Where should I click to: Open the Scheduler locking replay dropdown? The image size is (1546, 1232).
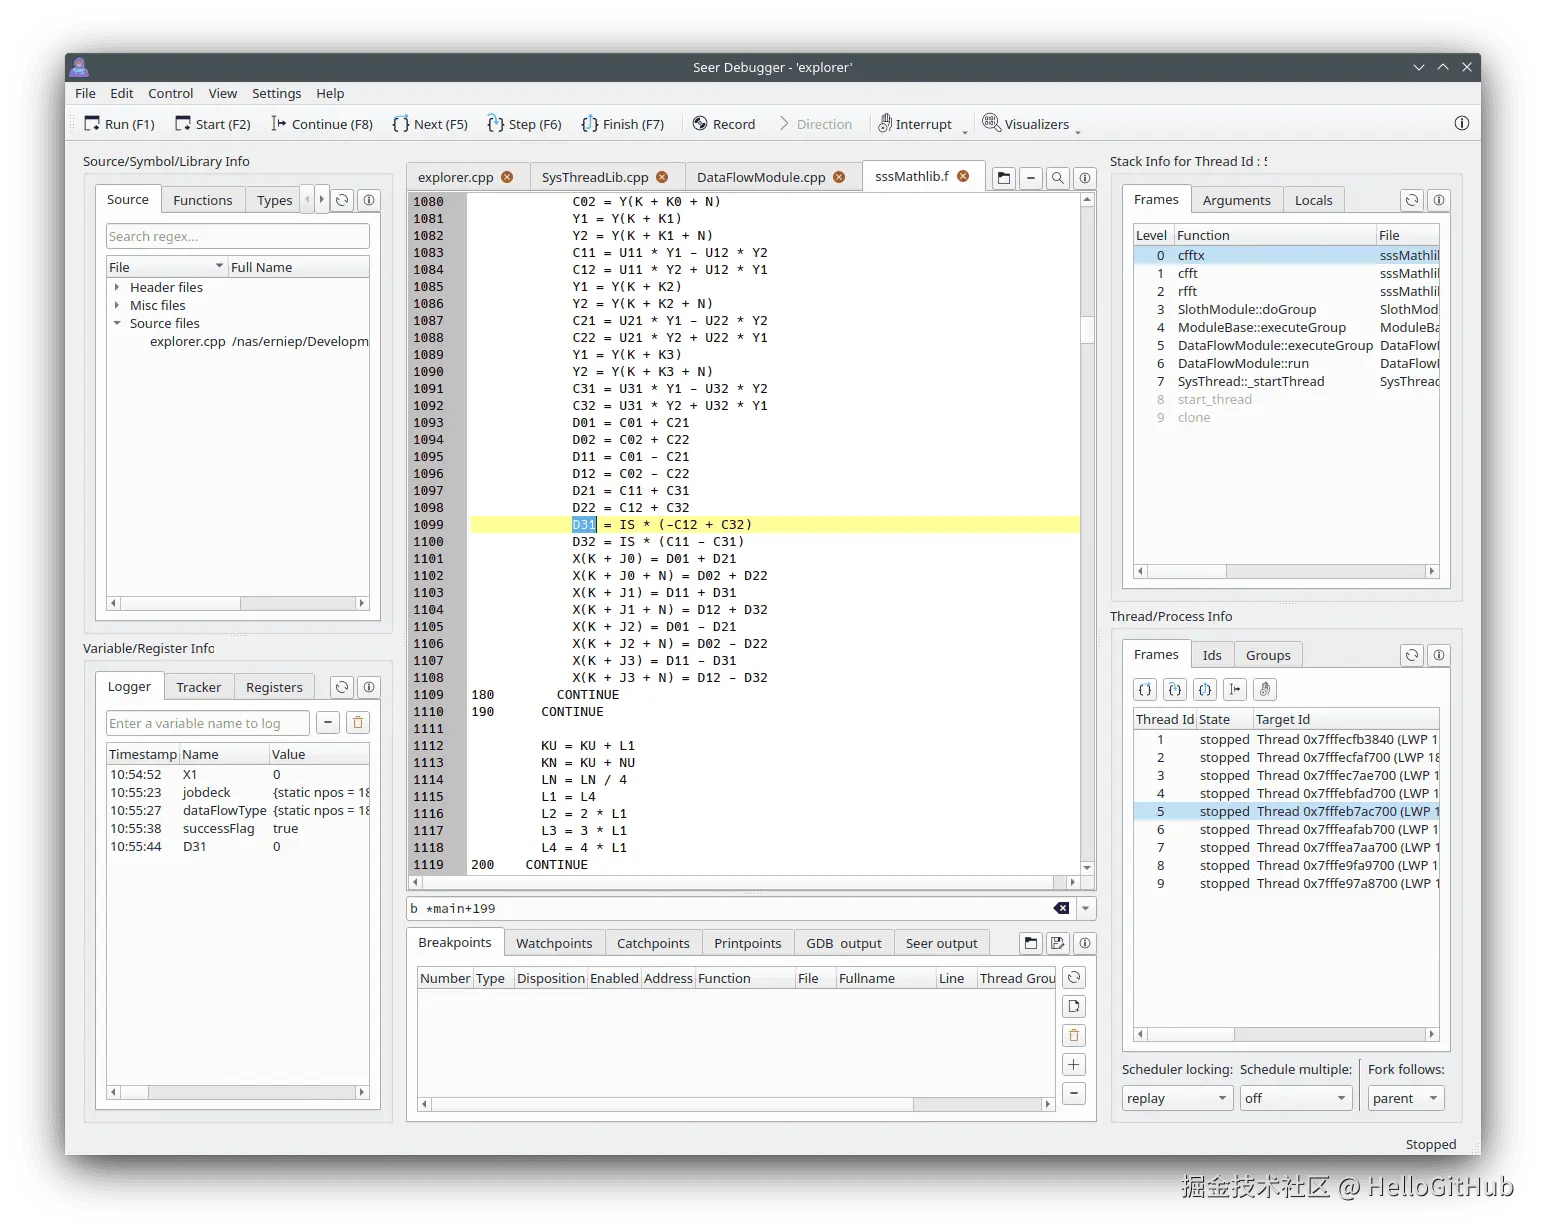pos(1177,1098)
